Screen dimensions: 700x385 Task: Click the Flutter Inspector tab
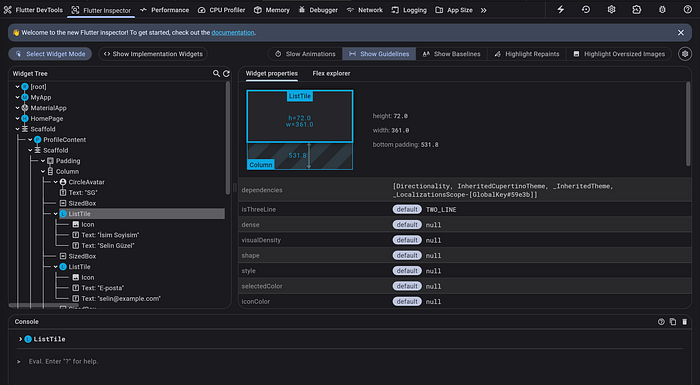(x=101, y=10)
